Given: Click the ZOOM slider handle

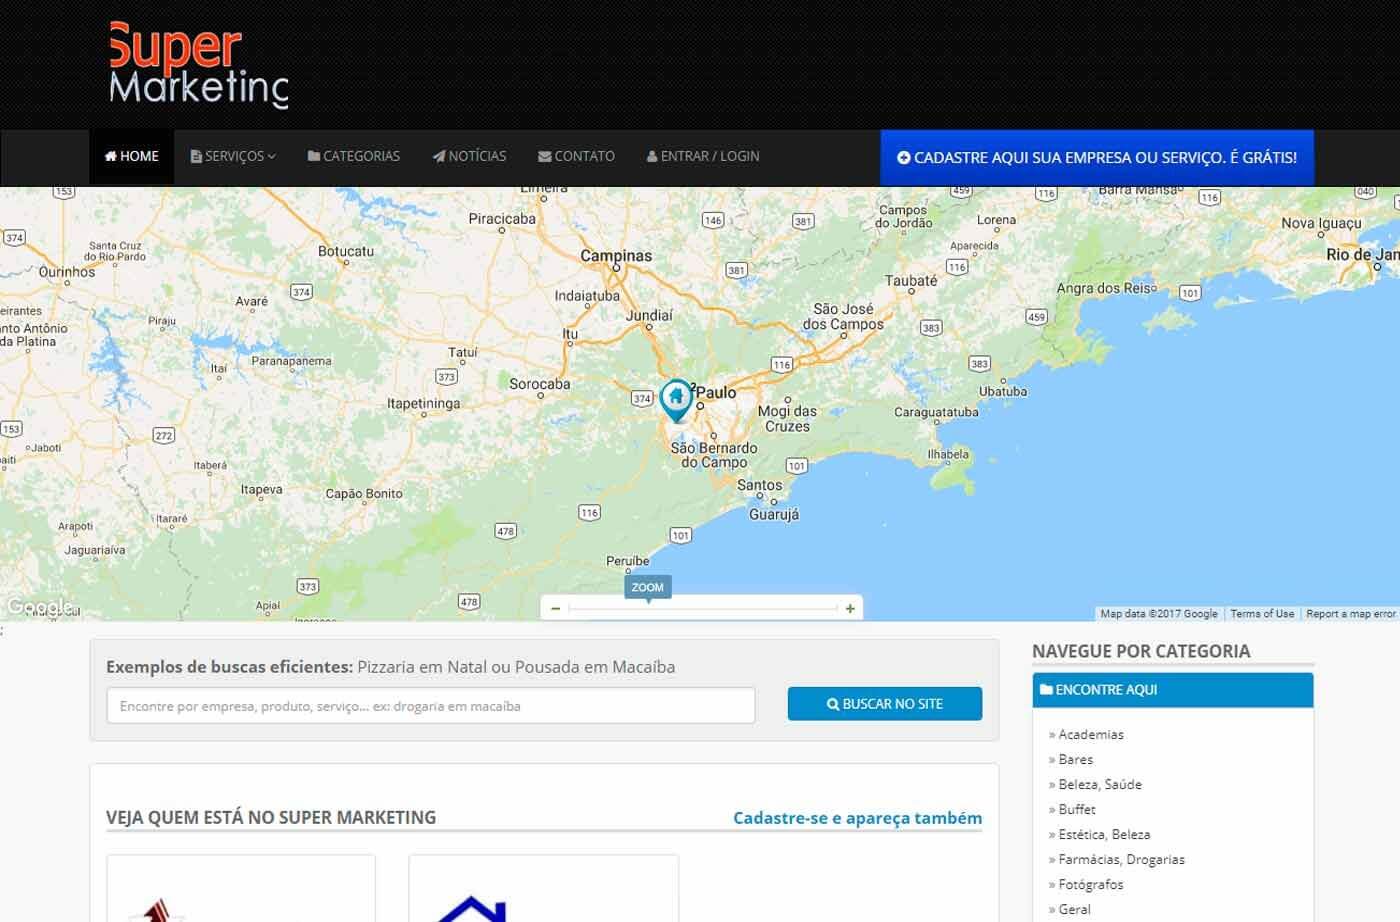Looking at the screenshot, I should pyautogui.click(x=647, y=588).
